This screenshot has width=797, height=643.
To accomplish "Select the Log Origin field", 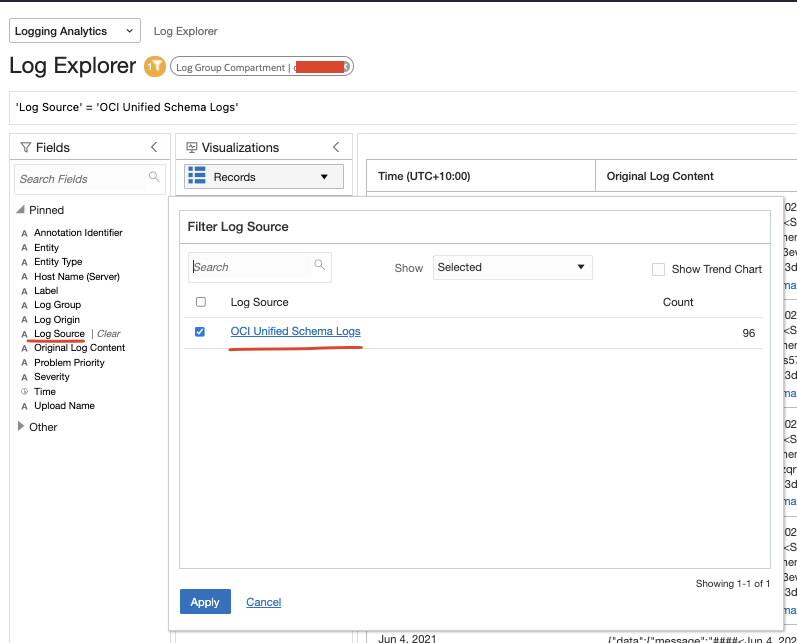I will point(57,319).
